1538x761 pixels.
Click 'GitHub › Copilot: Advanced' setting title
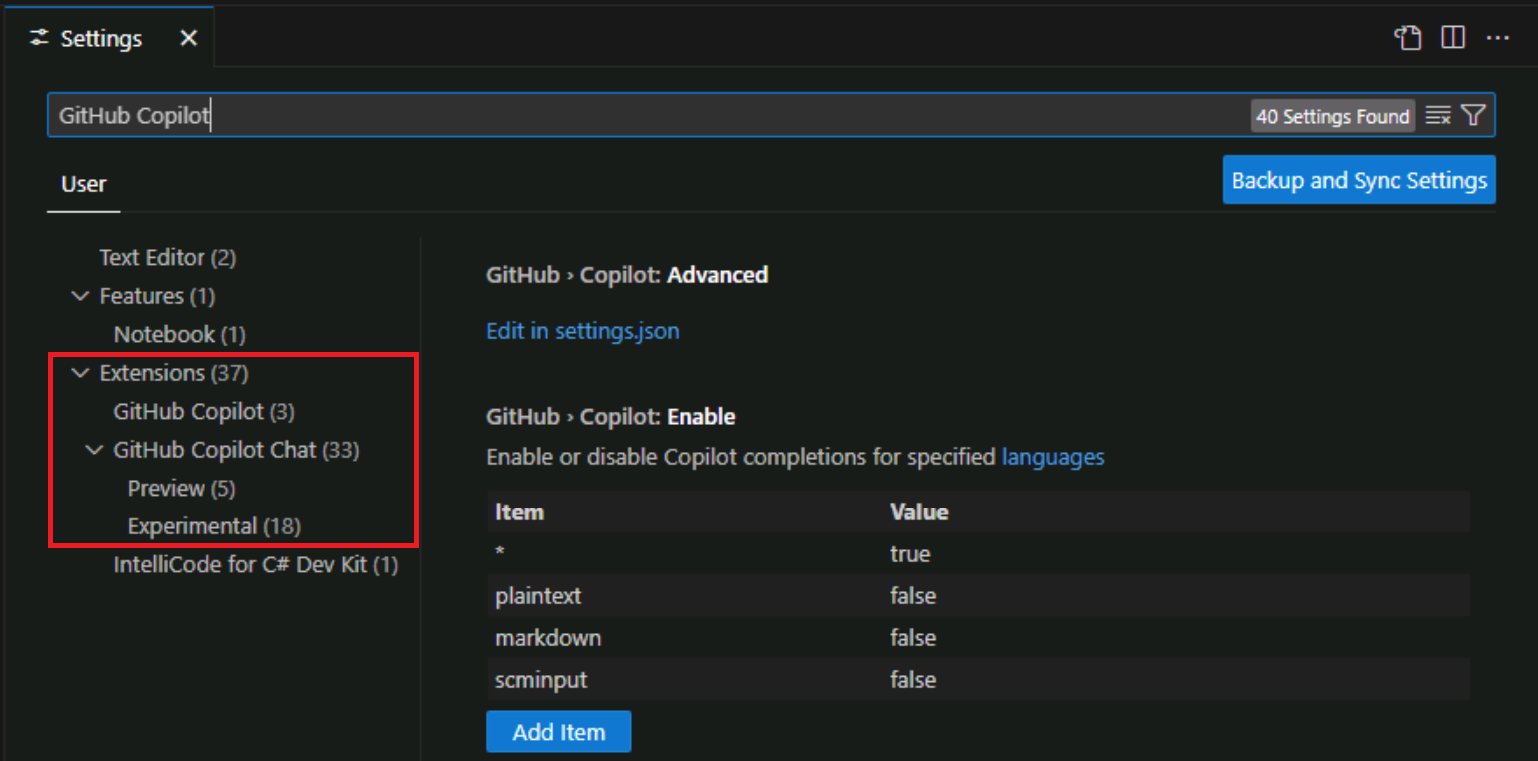point(627,275)
